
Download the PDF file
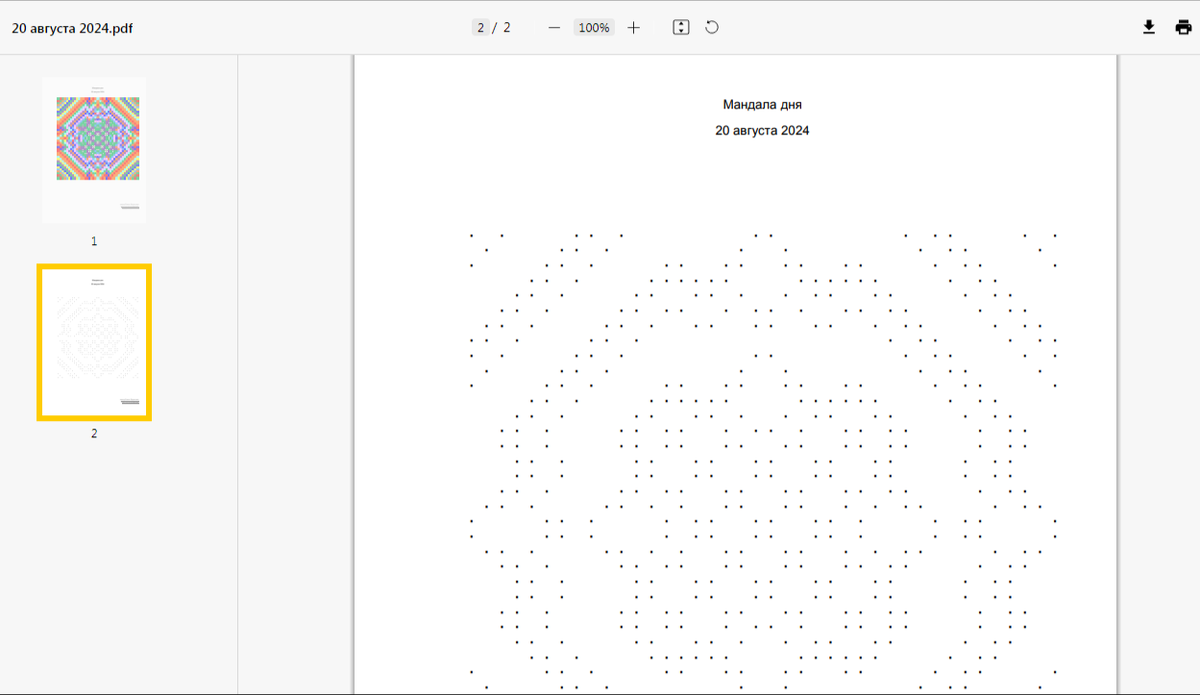coord(1149,28)
